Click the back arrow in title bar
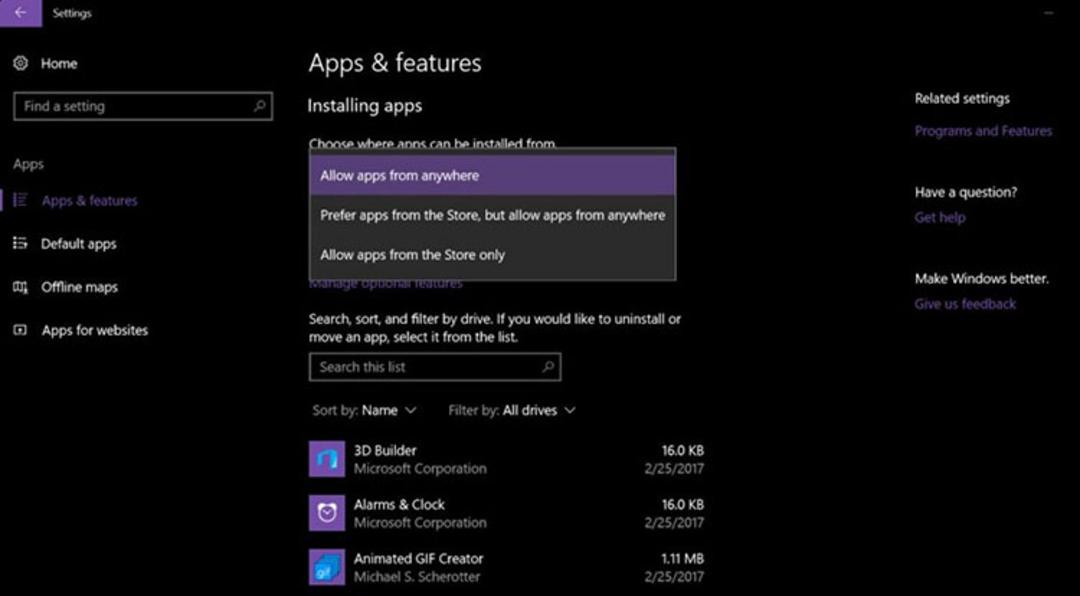Screen dimensions: 1080x596 pos(21,13)
